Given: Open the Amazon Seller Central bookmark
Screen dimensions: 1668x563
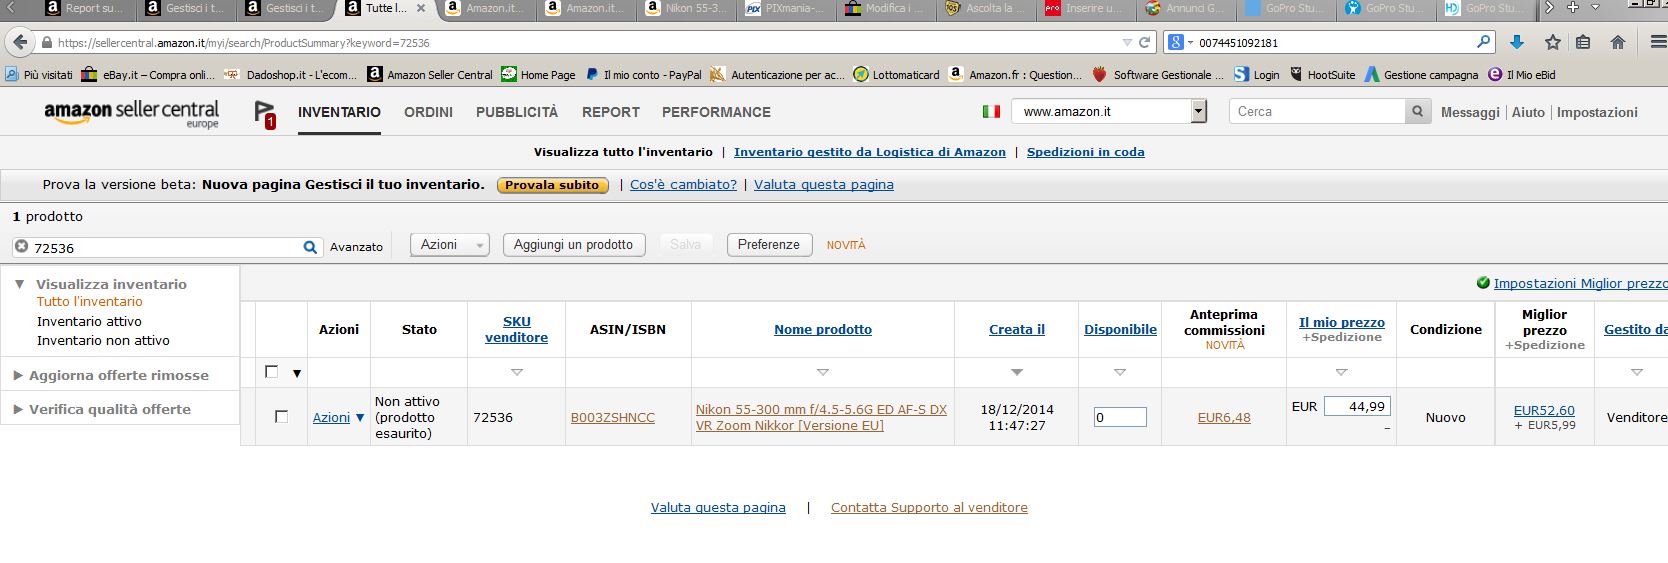Looking at the screenshot, I should tap(430, 75).
